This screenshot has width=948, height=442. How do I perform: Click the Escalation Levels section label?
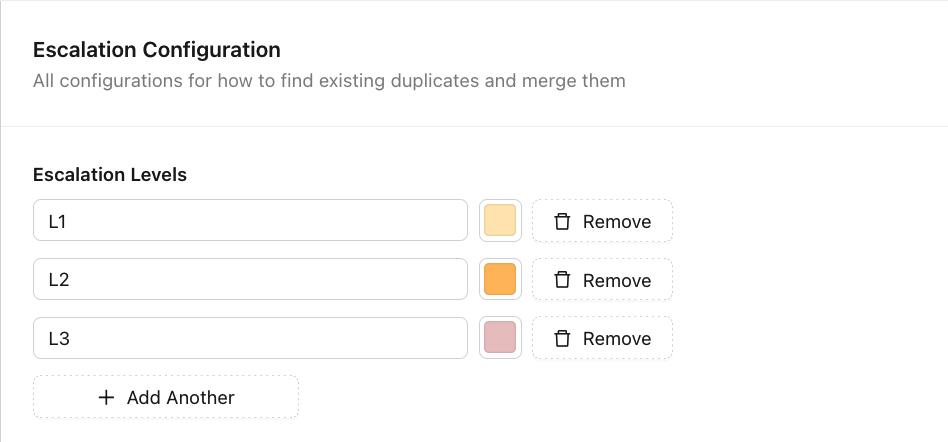coord(110,175)
